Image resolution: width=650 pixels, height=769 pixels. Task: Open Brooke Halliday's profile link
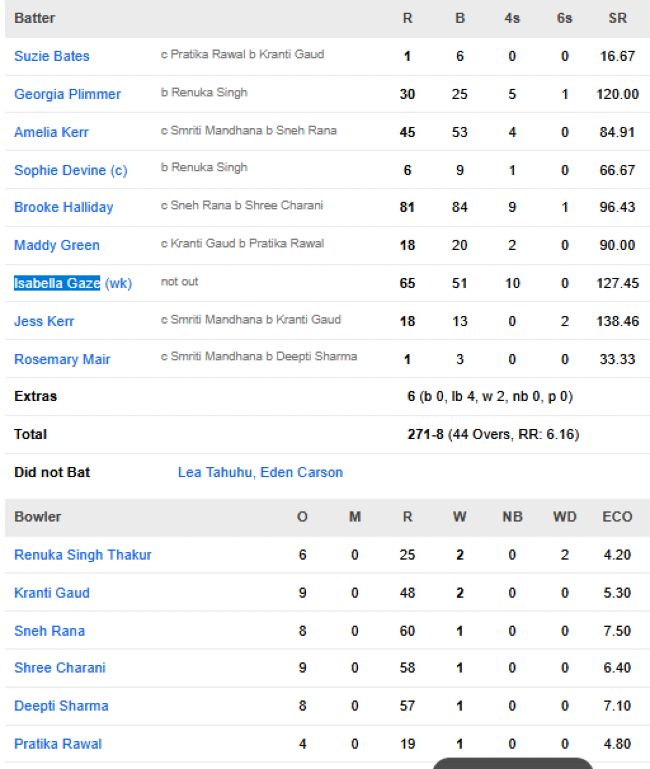(63, 207)
